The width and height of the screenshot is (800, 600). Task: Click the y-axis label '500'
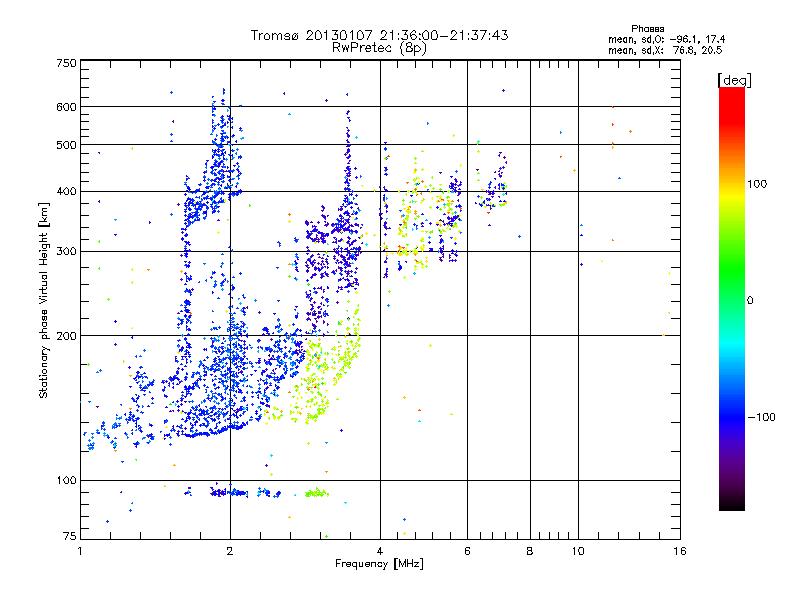[66, 145]
